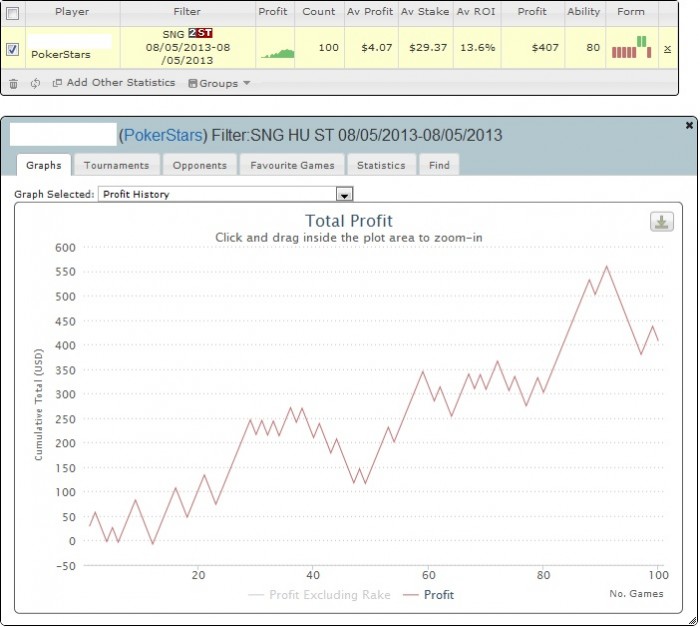Screen dimensions: 700x627
Task: Click the green profit sparkline thumbnail
Action: pos(278,53)
